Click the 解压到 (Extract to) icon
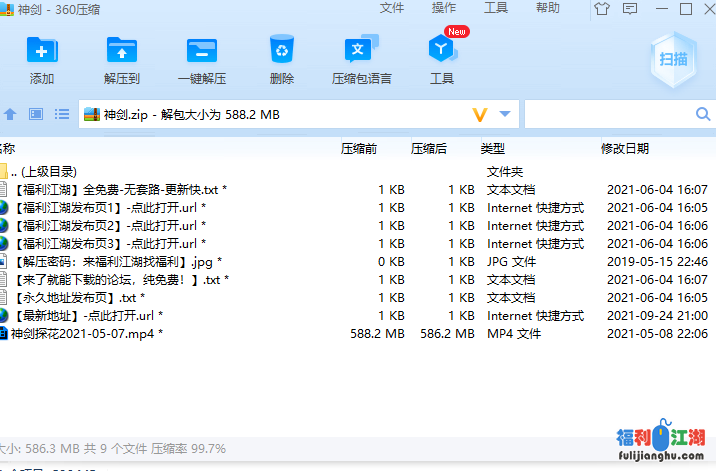This screenshot has width=716, height=471. 122,50
